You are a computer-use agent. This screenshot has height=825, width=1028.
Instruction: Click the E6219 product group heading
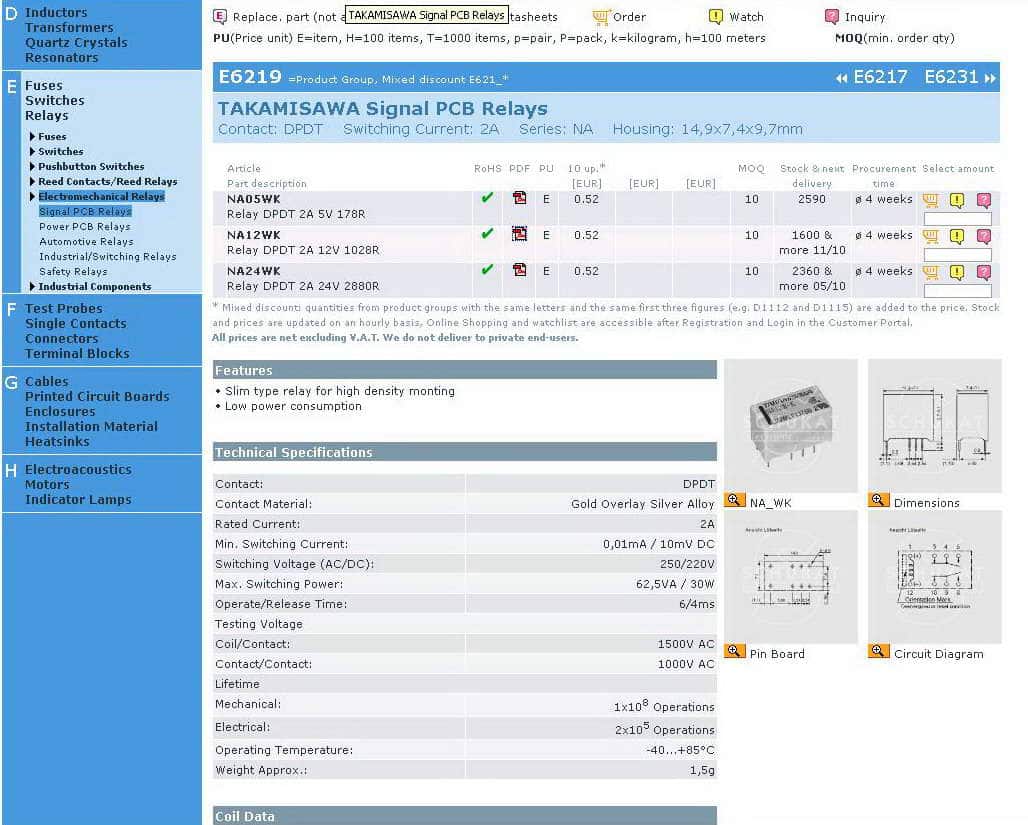pyautogui.click(x=250, y=77)
